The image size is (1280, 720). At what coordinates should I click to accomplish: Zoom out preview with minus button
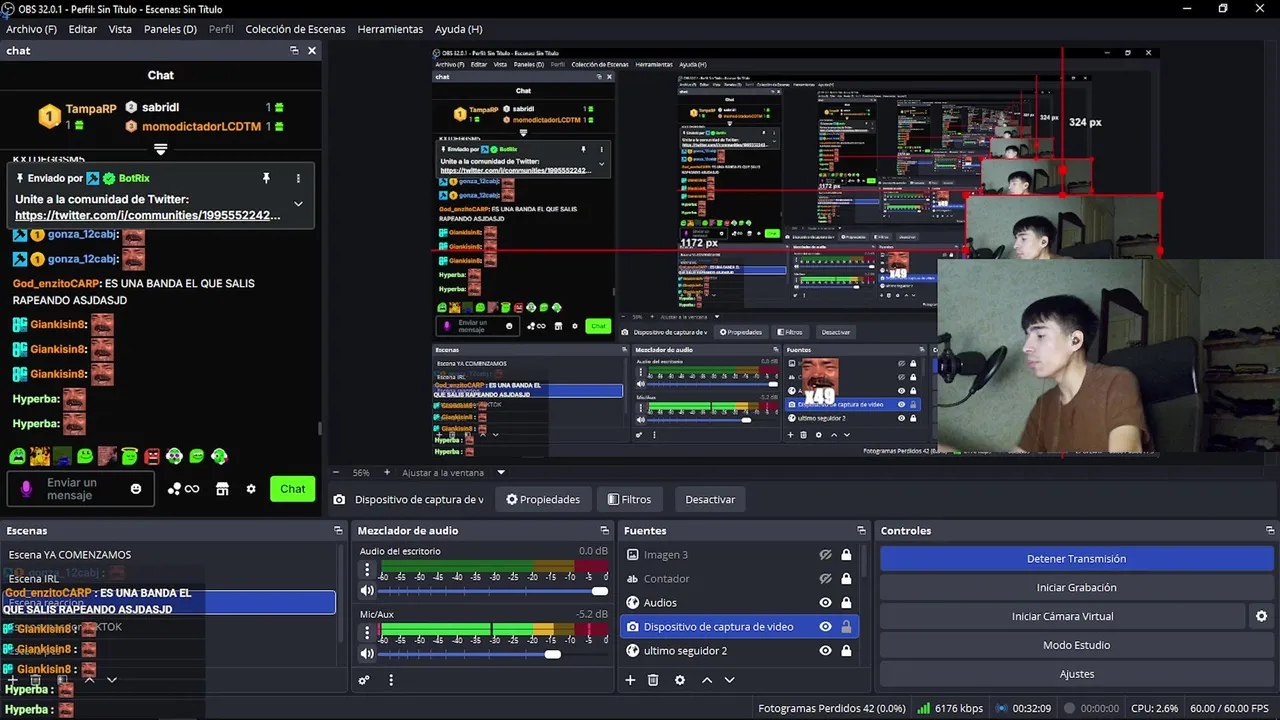coord(336,472)
